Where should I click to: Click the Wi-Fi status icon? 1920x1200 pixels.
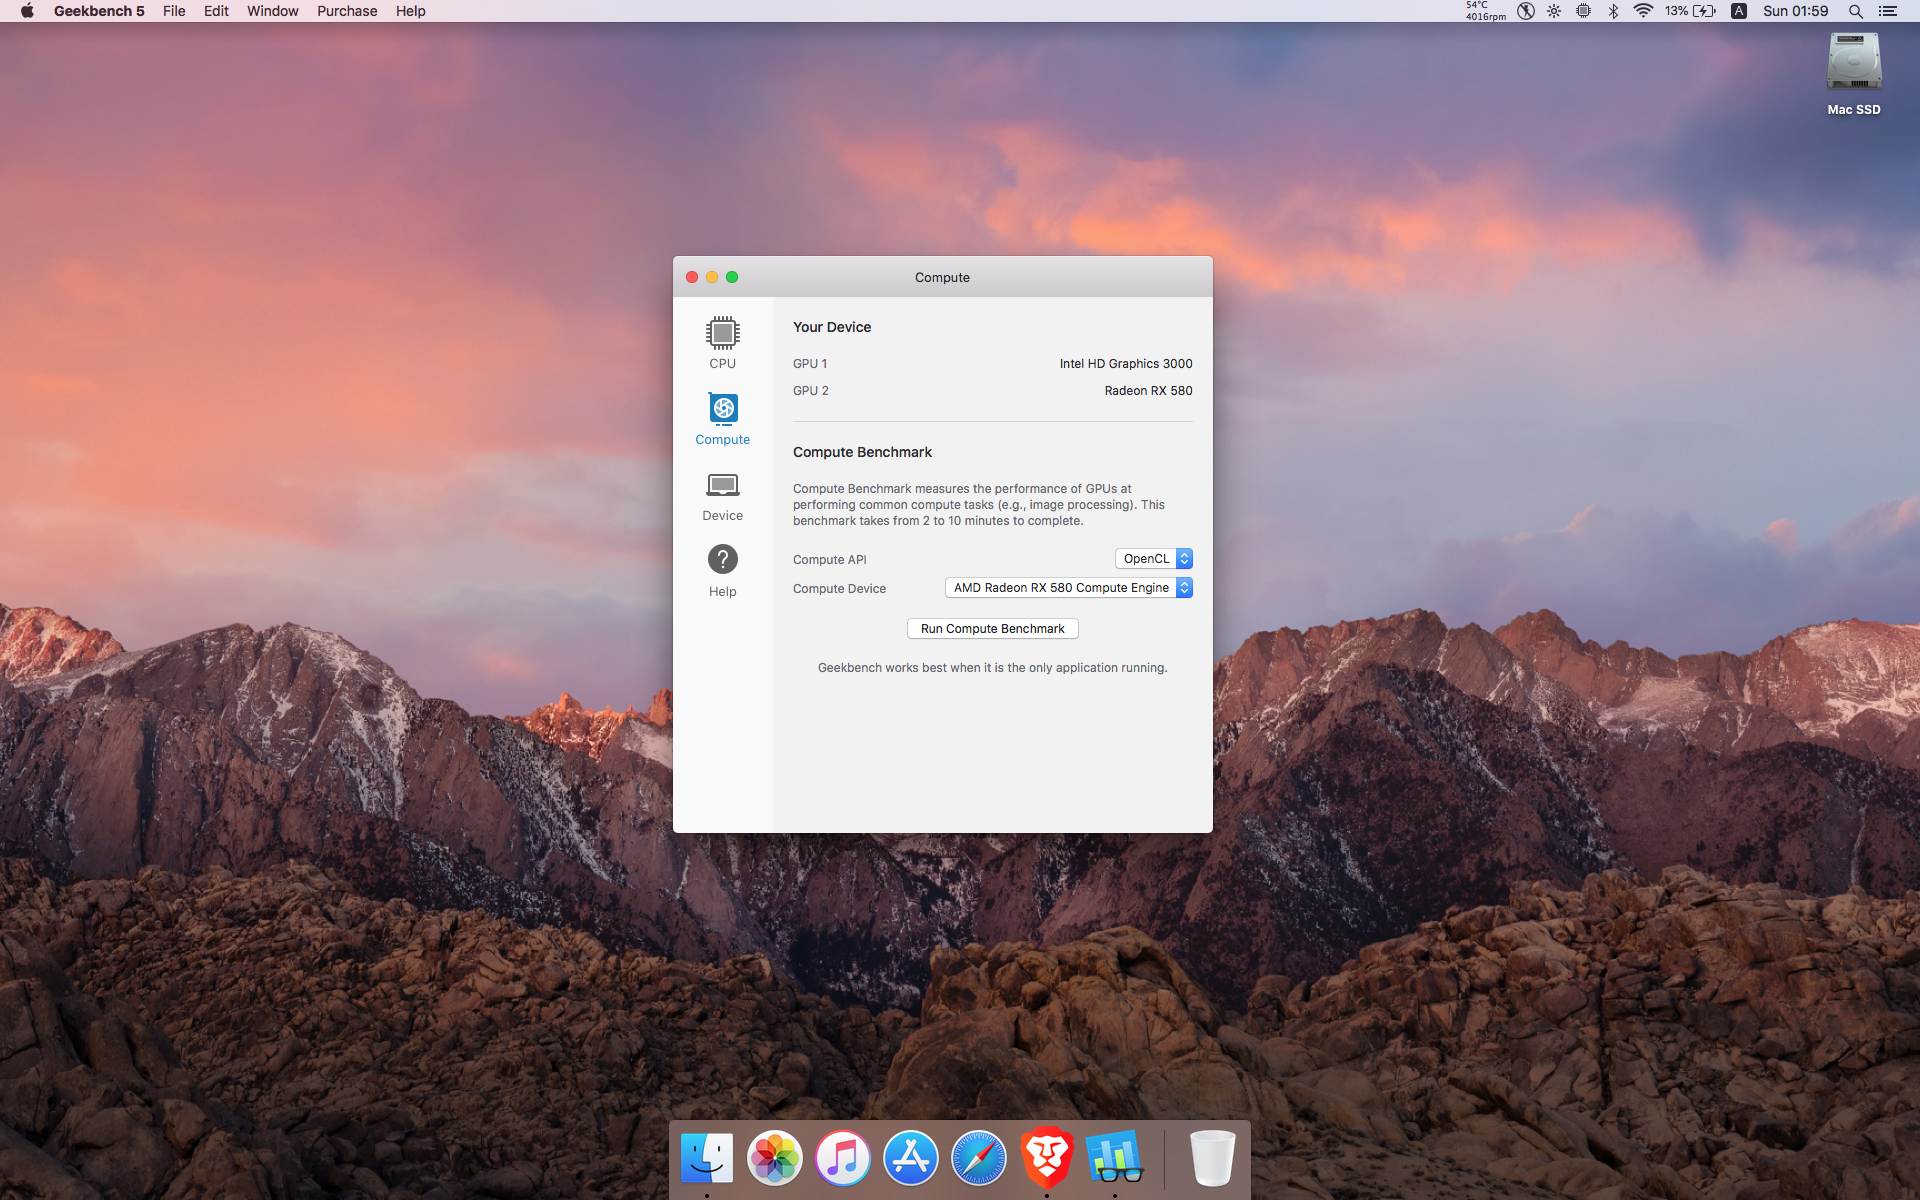click(1643, 11)
